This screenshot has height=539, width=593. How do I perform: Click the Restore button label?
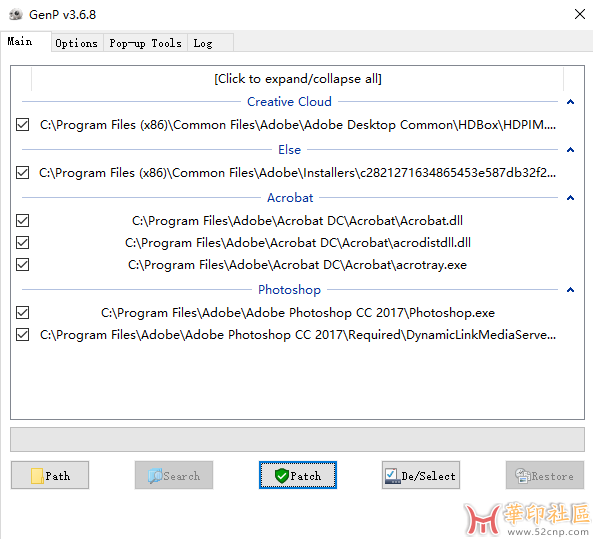[553, 476]
